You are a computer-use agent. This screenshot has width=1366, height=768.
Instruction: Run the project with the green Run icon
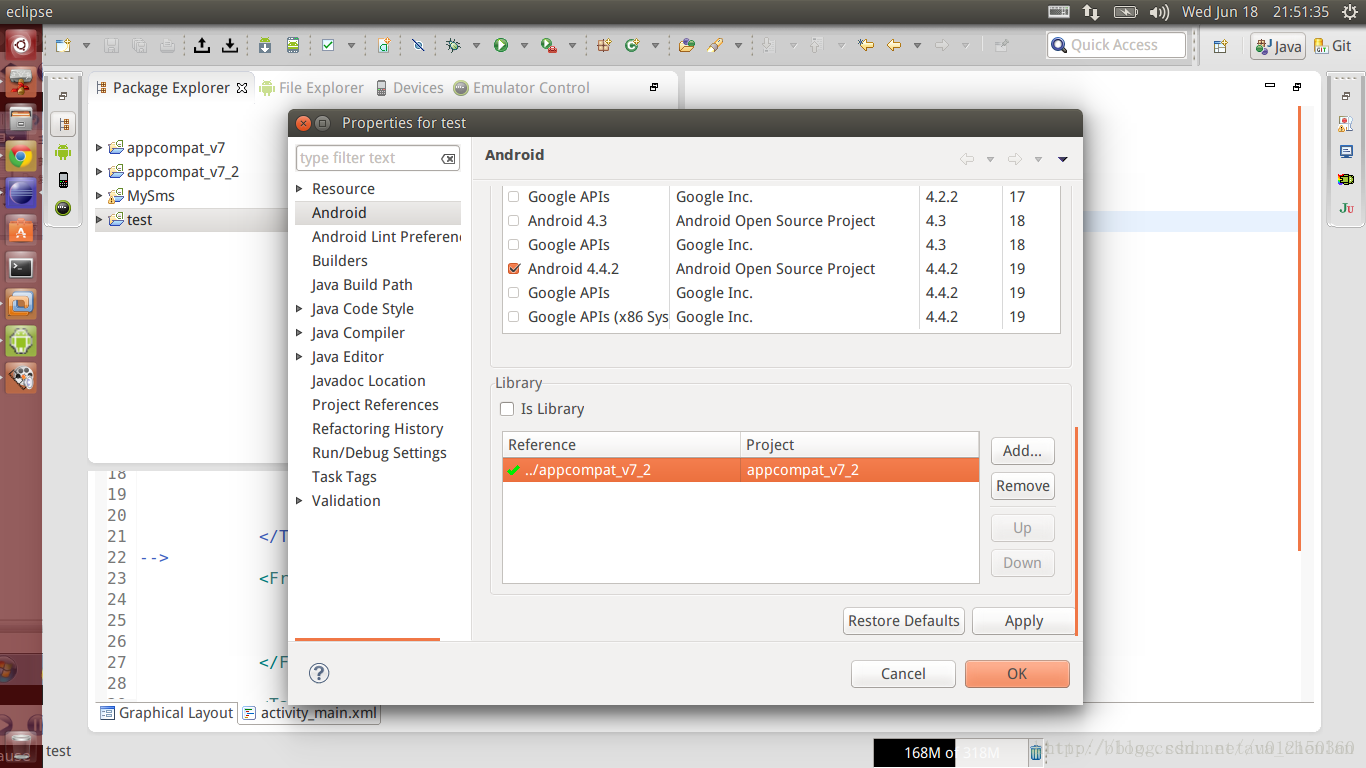[501, 45]
